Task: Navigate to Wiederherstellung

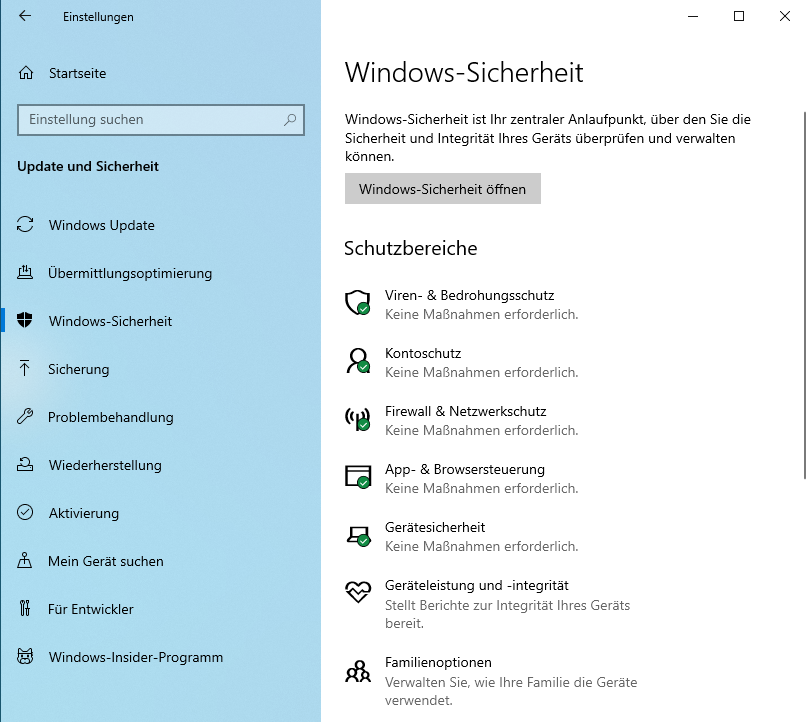Action: coord(160,465)
